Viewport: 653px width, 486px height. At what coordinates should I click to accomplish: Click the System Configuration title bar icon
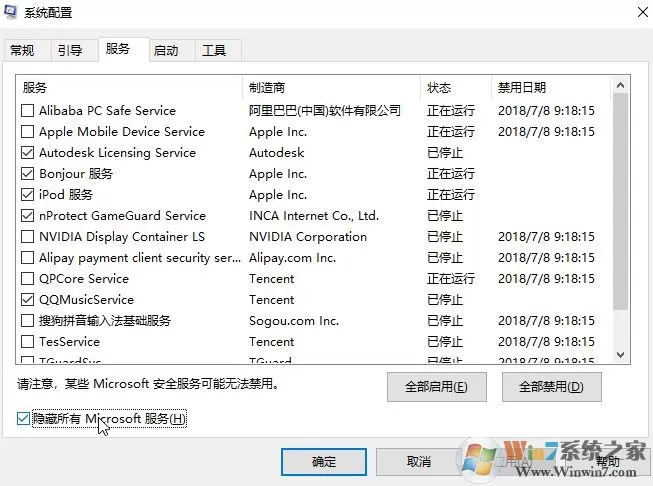(10, 12)
